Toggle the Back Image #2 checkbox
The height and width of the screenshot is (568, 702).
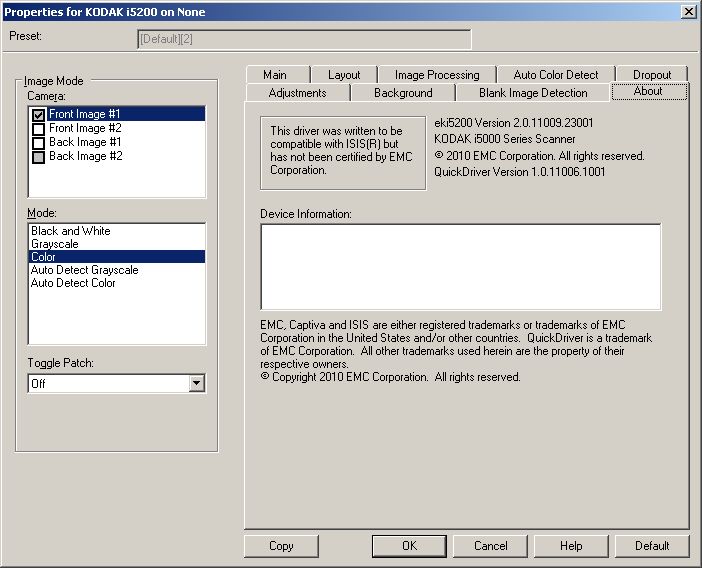pyautogui.click(x=39, y=157)
